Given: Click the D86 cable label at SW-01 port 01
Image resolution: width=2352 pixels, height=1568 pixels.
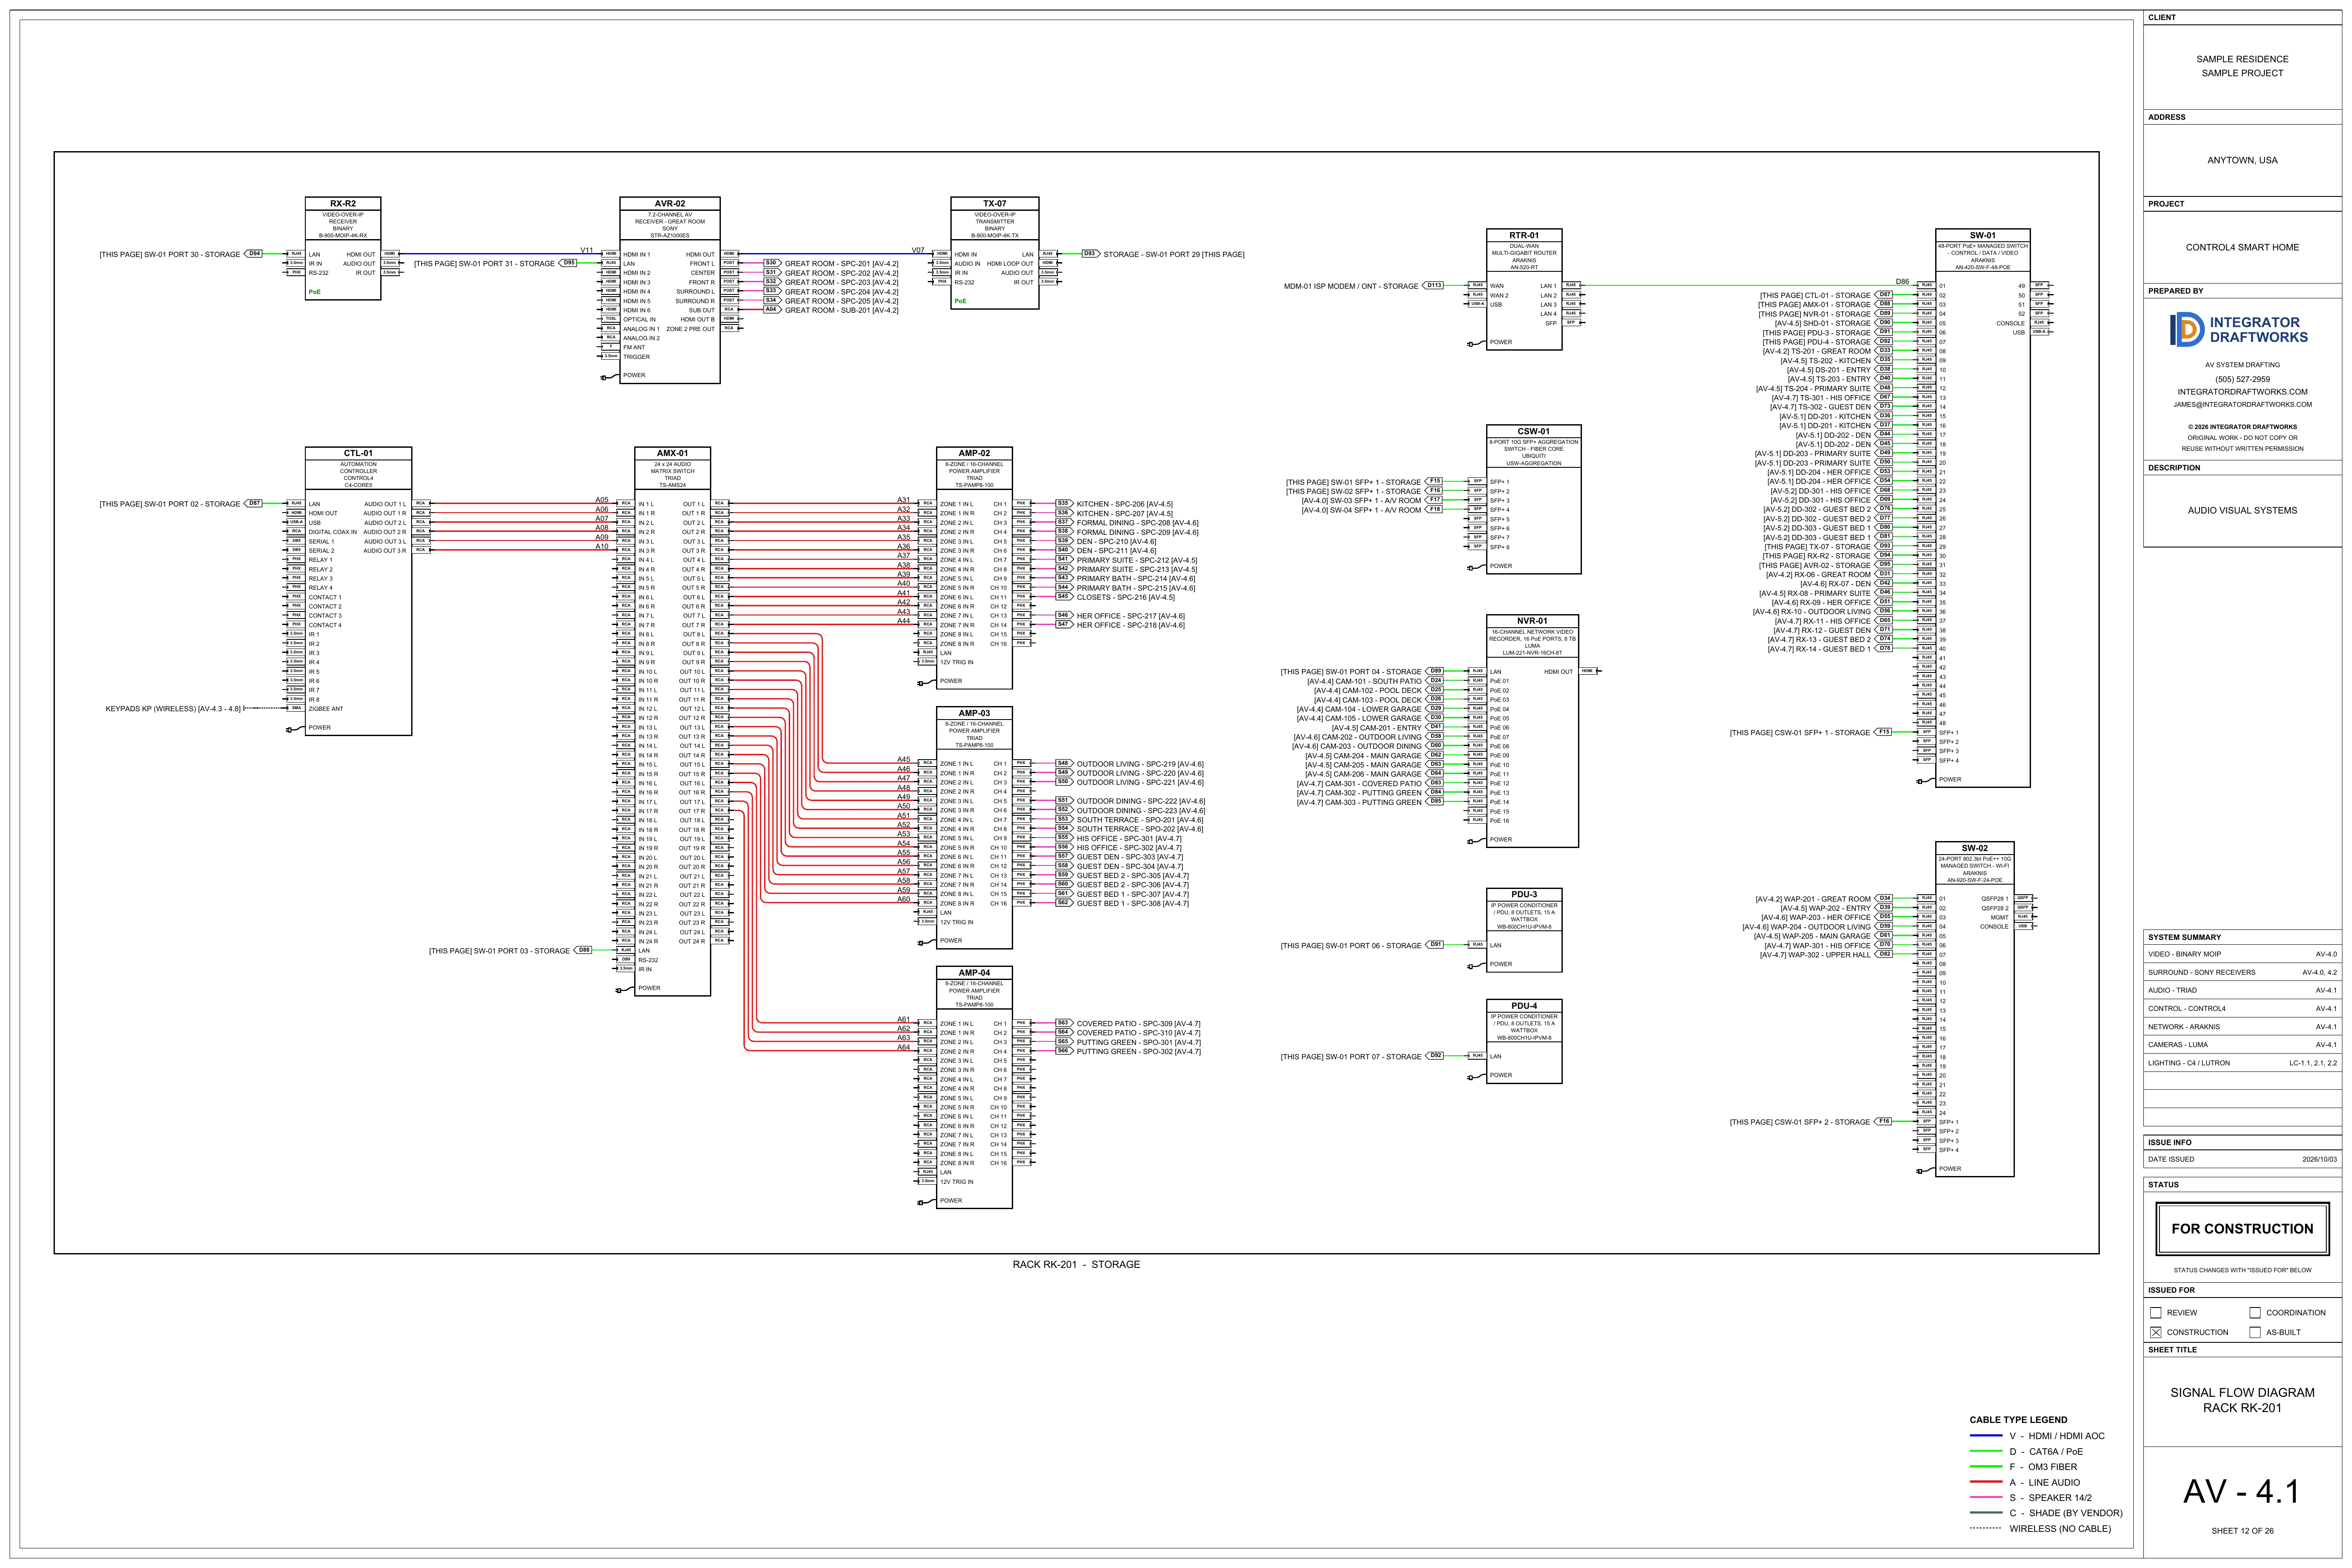Looking at the screenshot, I should tap(1902, 282).
